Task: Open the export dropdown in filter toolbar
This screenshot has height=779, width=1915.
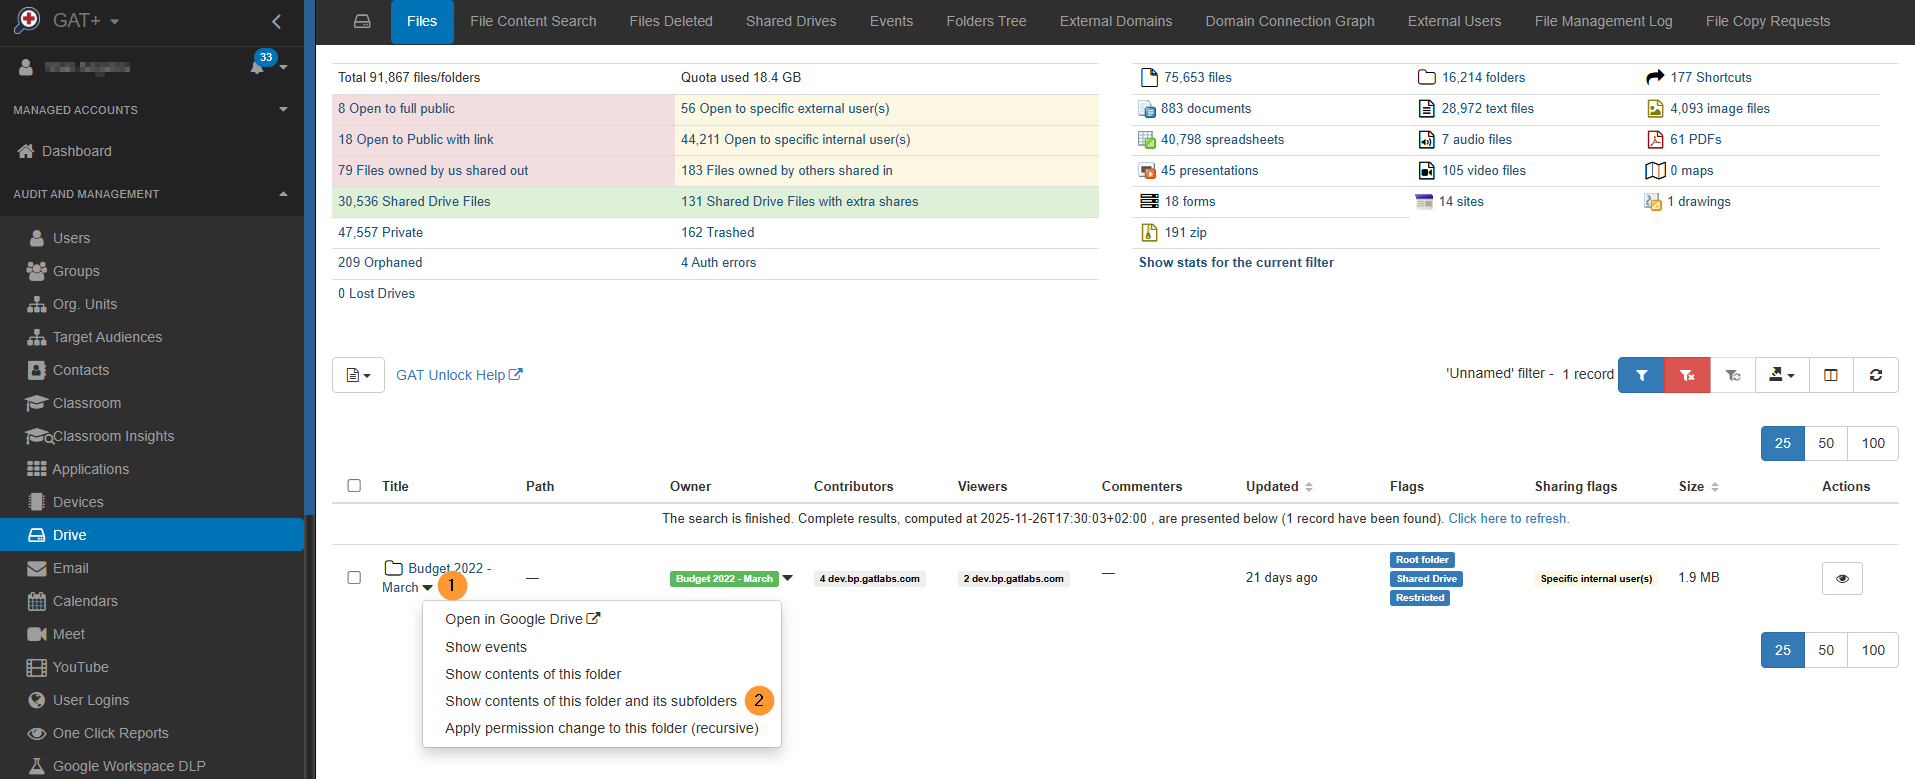Action: 1782,375
